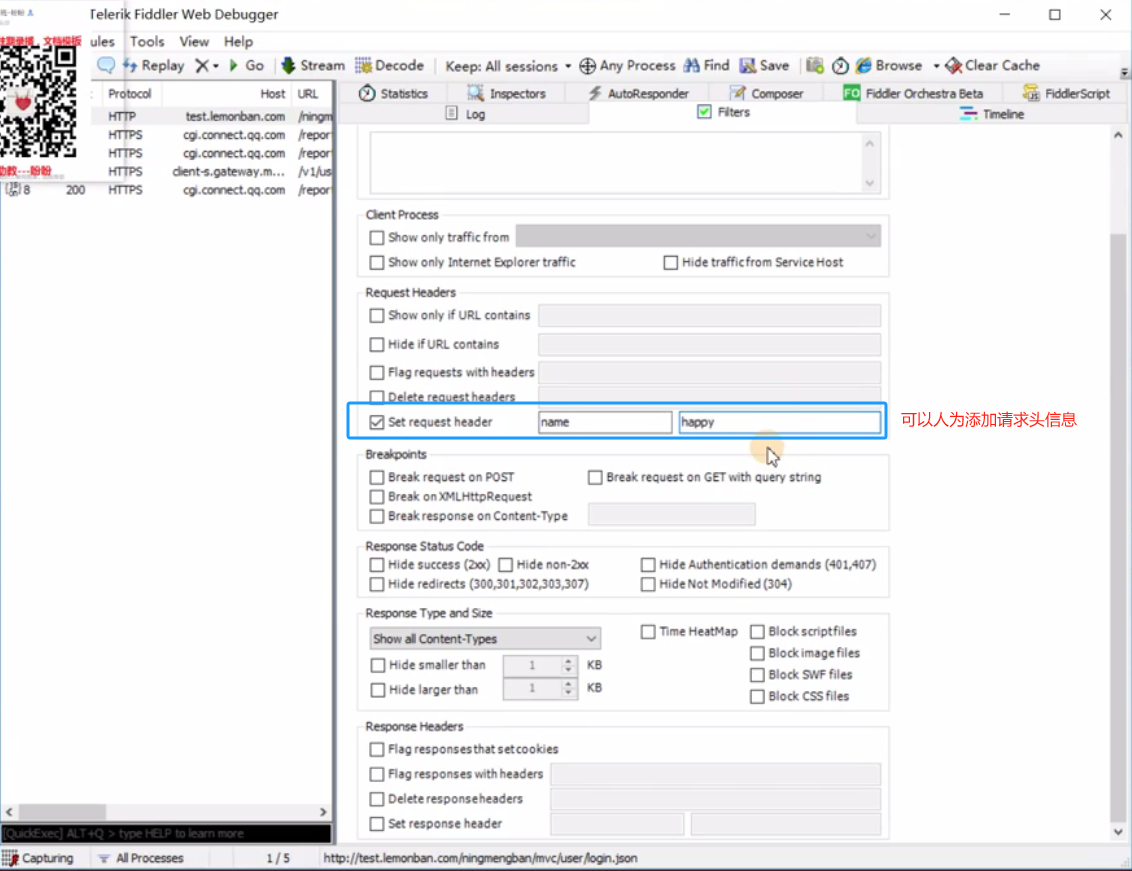Click the Inspectors magnifier tab icon
The width and height of the screenshot is (1132, 871).
point(475,93)
